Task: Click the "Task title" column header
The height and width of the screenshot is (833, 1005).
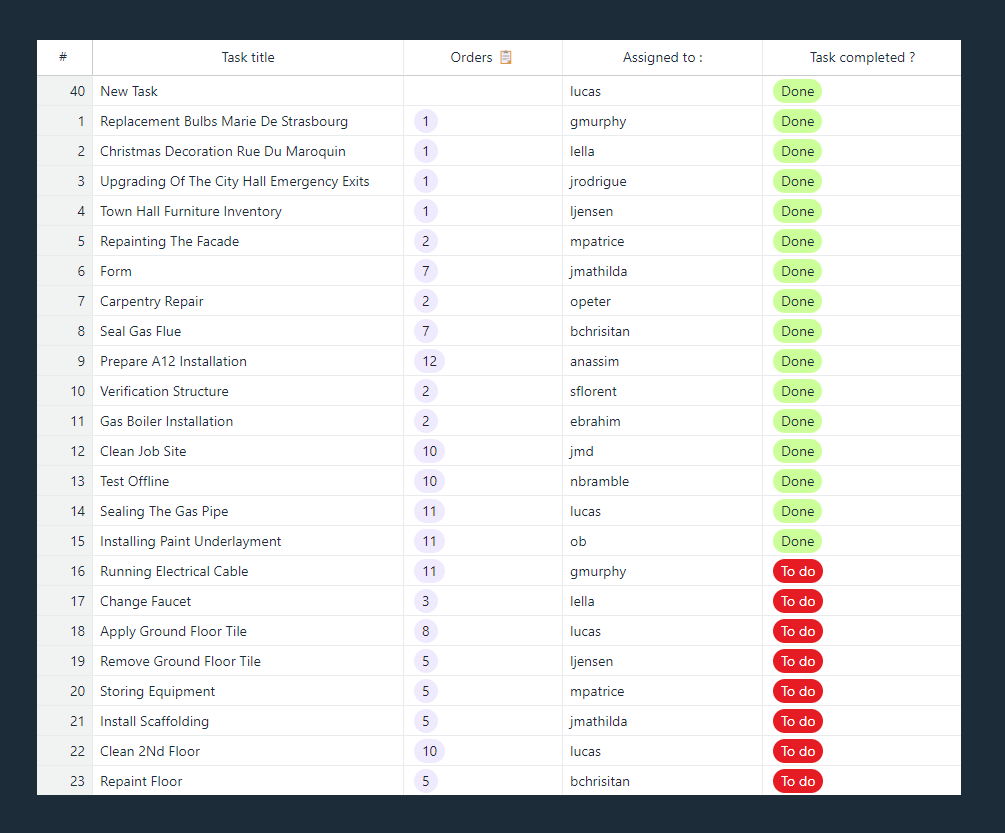Action: (248, 57)
